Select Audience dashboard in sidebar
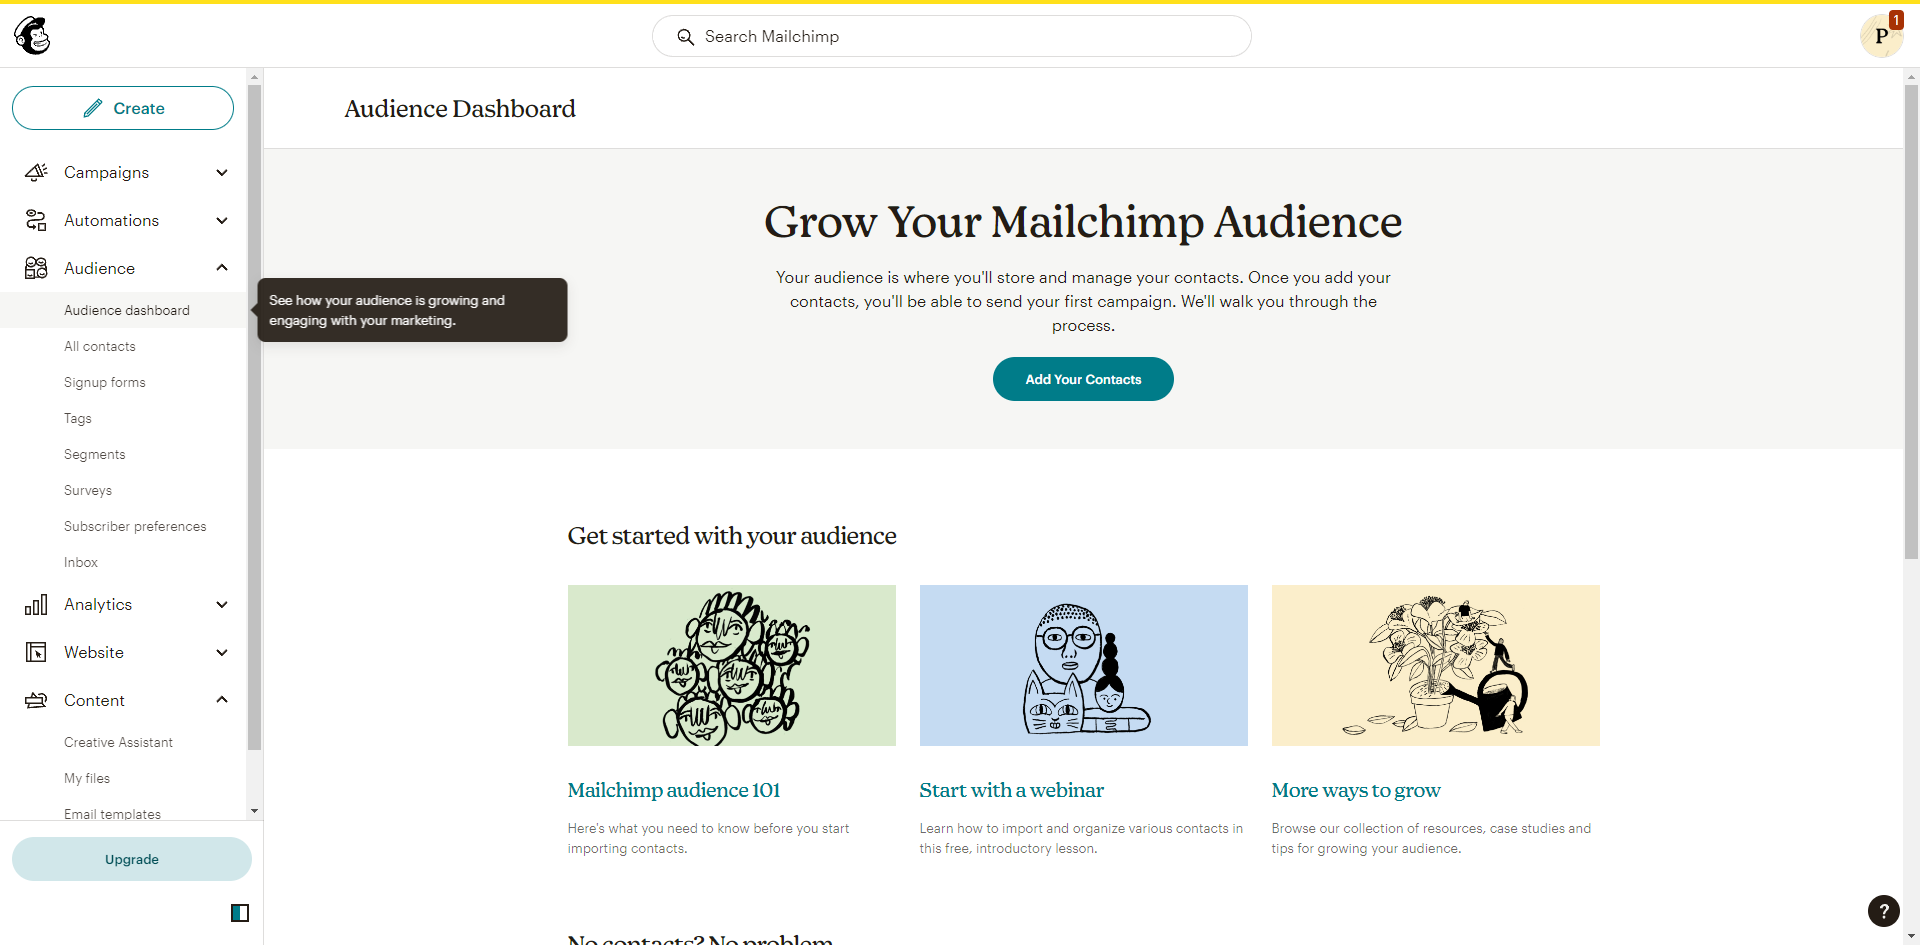 point(123,310)
